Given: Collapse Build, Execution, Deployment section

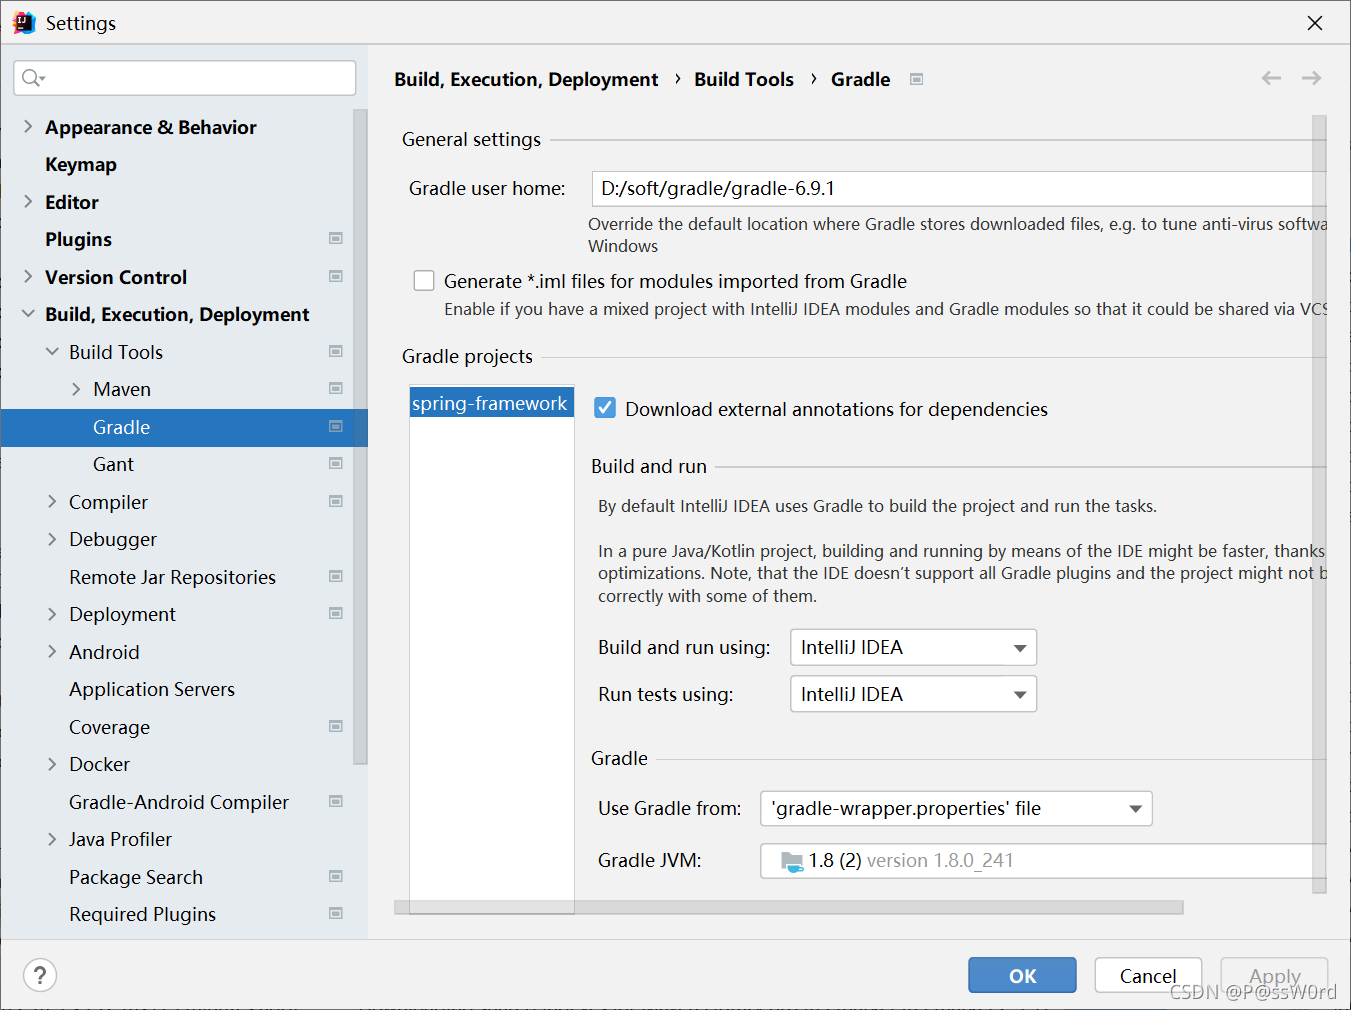Looking at the screenshot, I should 28,314.
